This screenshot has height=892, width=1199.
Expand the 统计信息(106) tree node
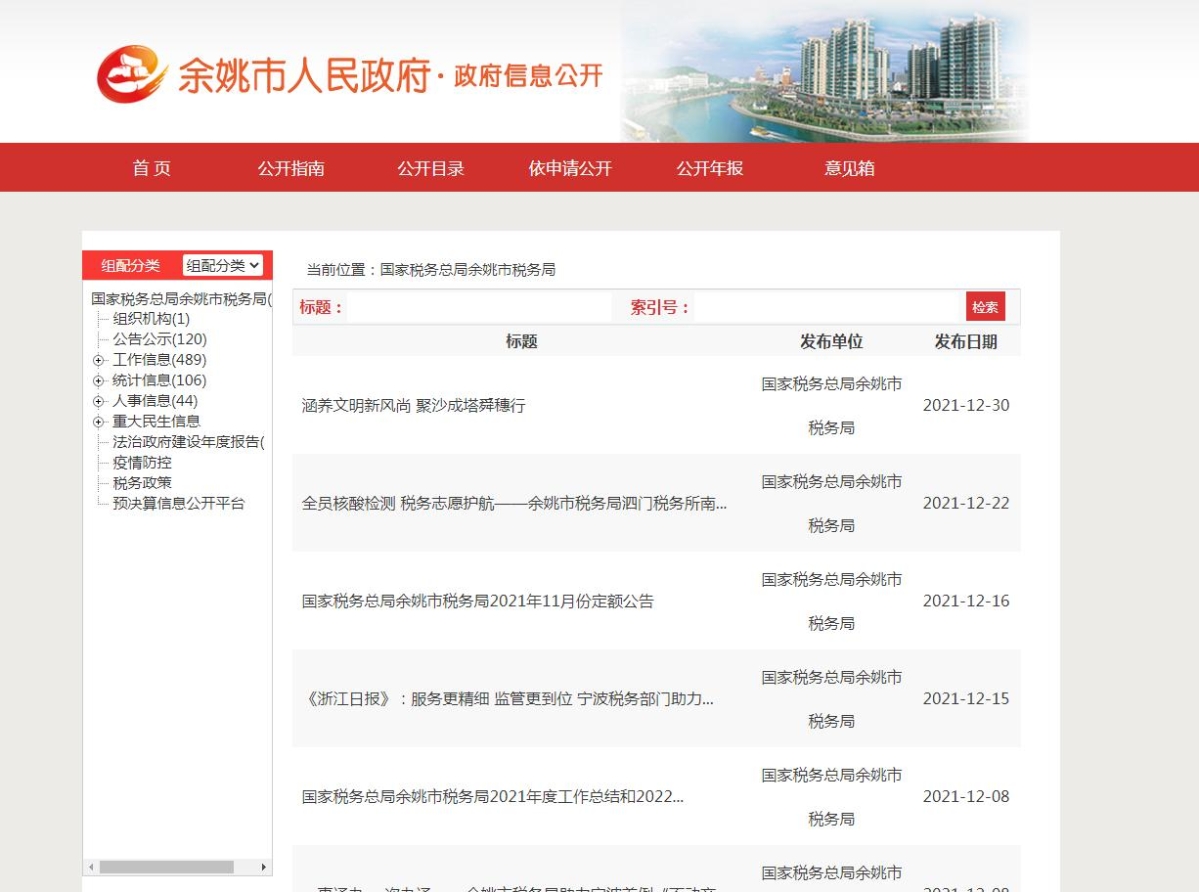pyautogui.click(x=98, y=381)
